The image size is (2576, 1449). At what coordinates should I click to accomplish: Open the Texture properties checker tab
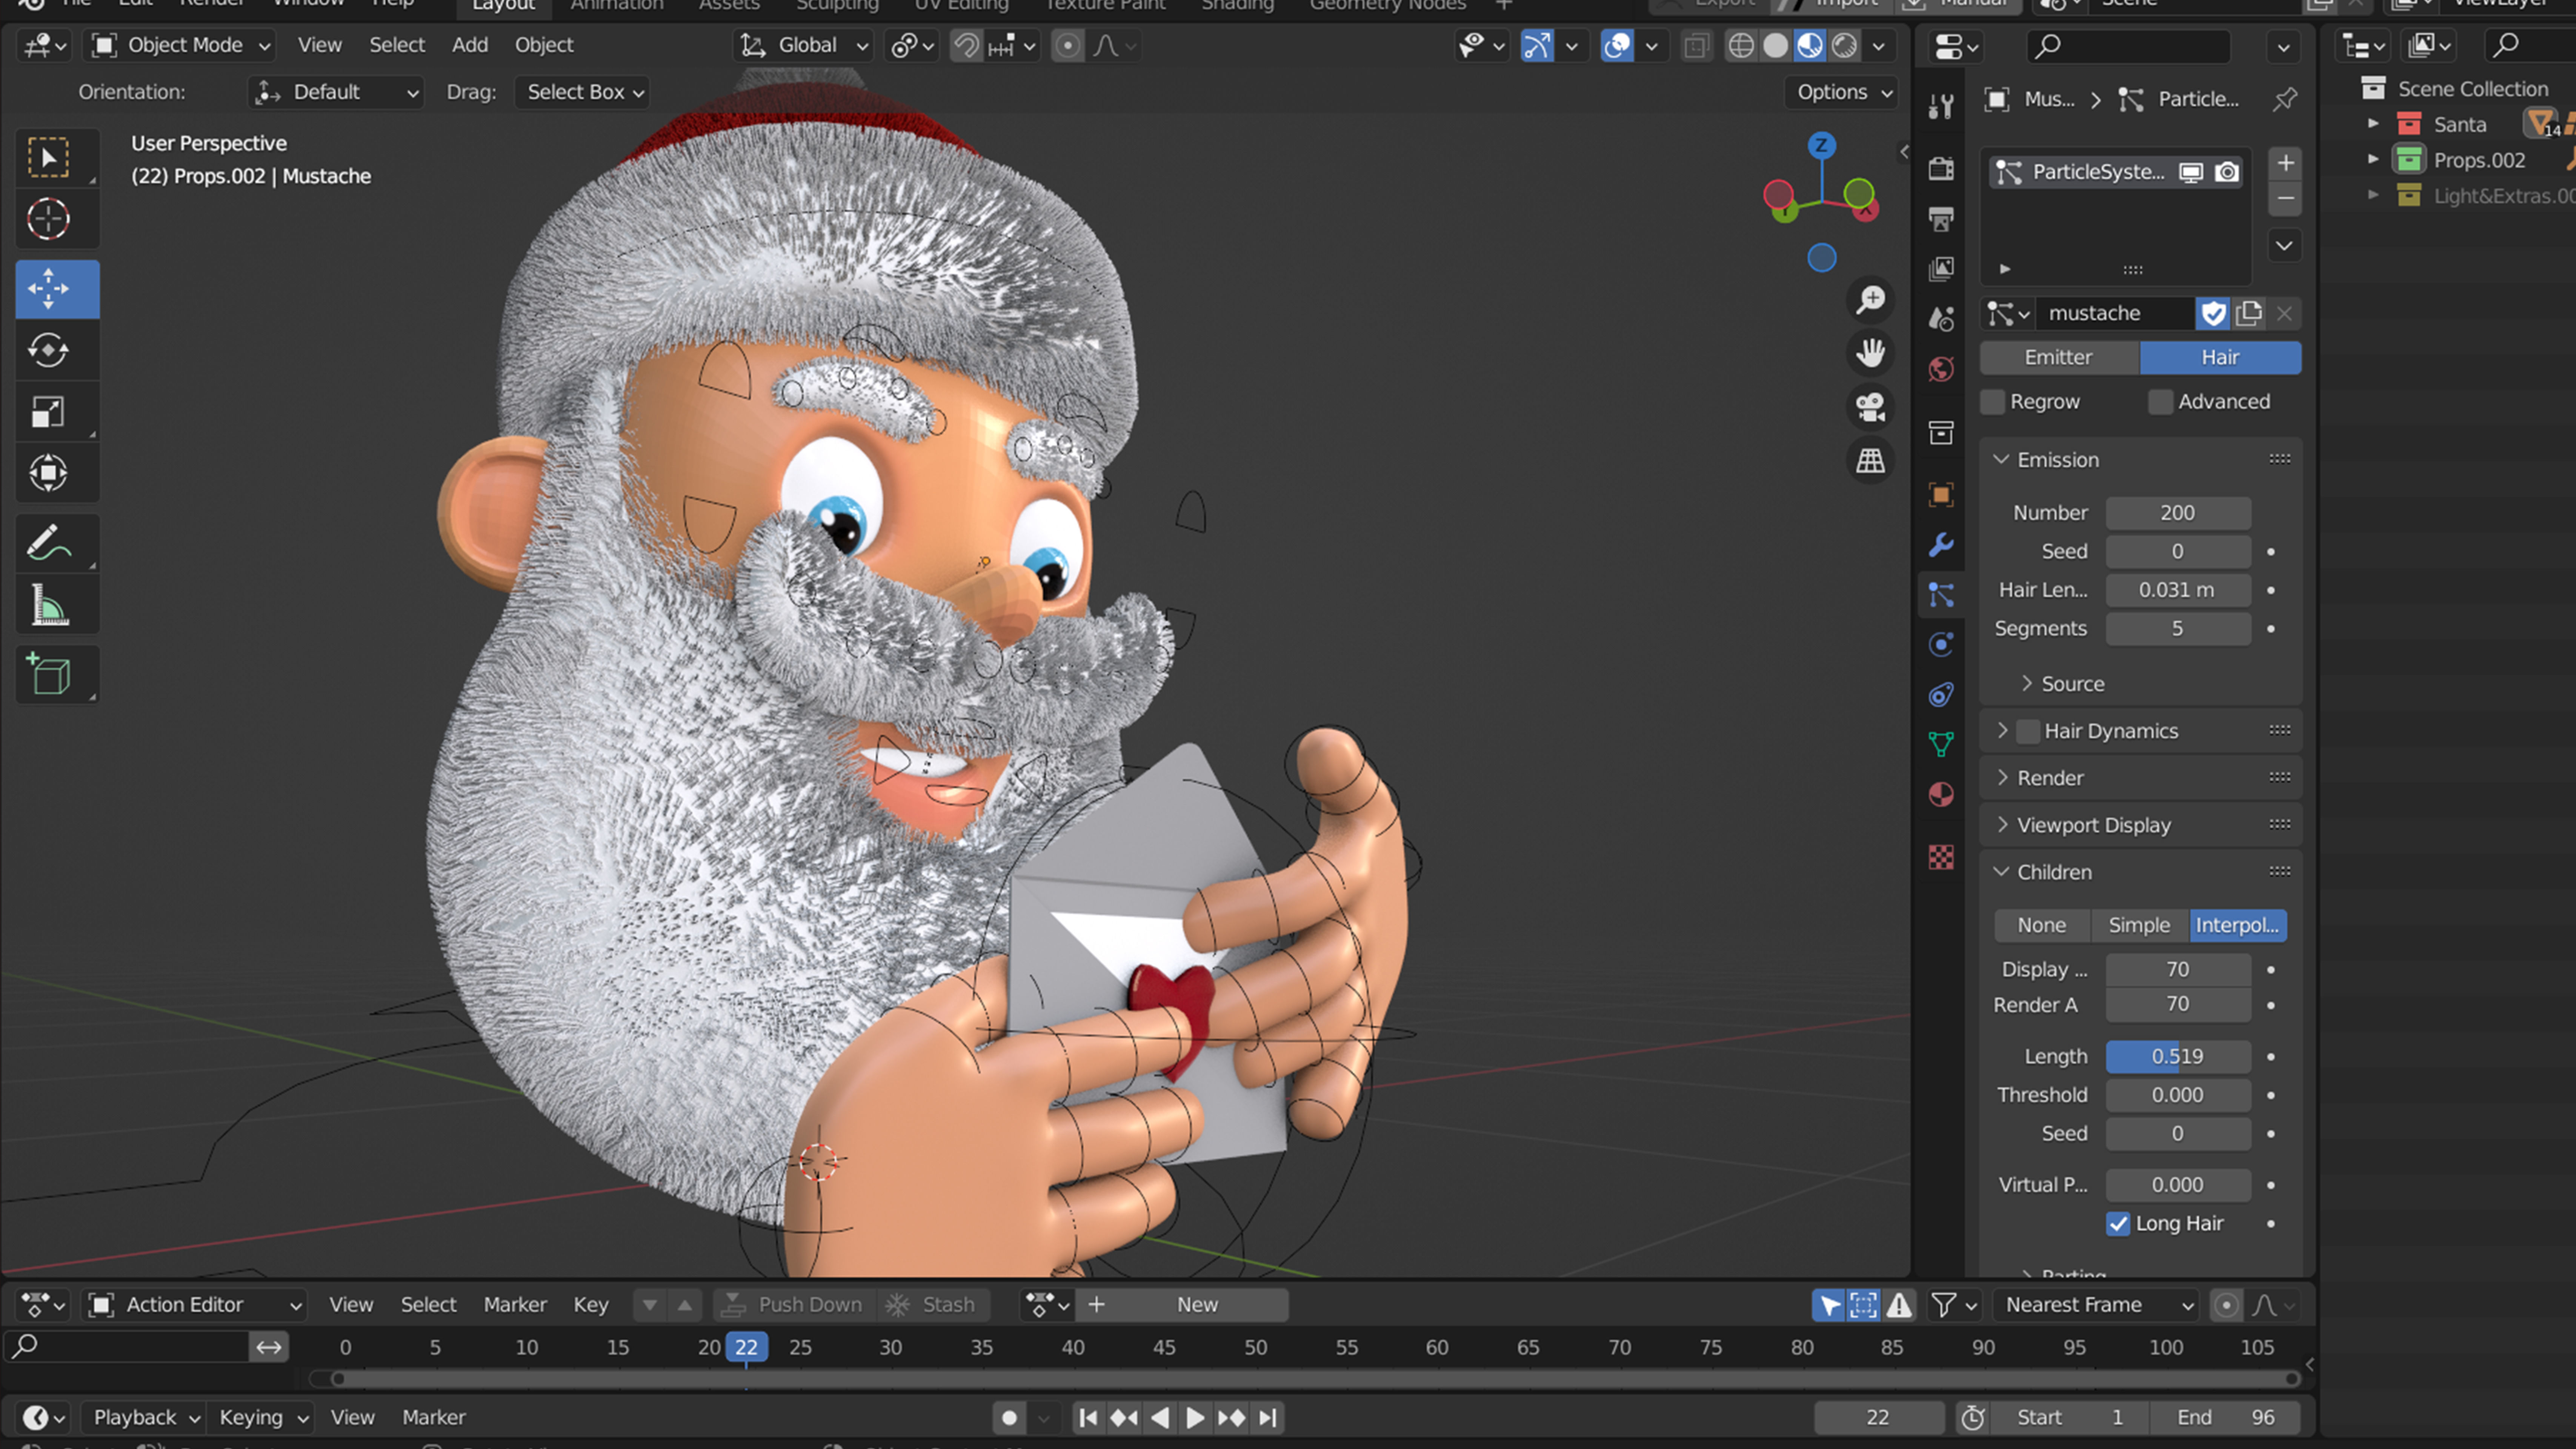[x=1941, y=857]
